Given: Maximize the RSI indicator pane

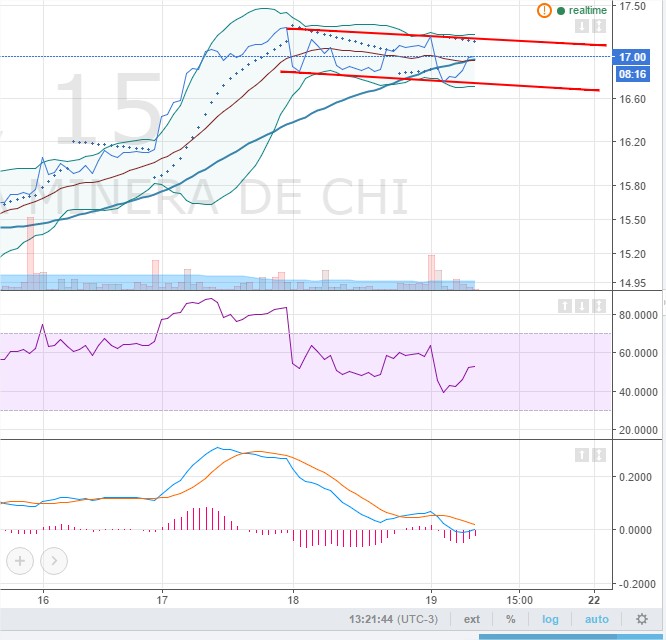Looking at the screenshot, I should pos(599,305).
